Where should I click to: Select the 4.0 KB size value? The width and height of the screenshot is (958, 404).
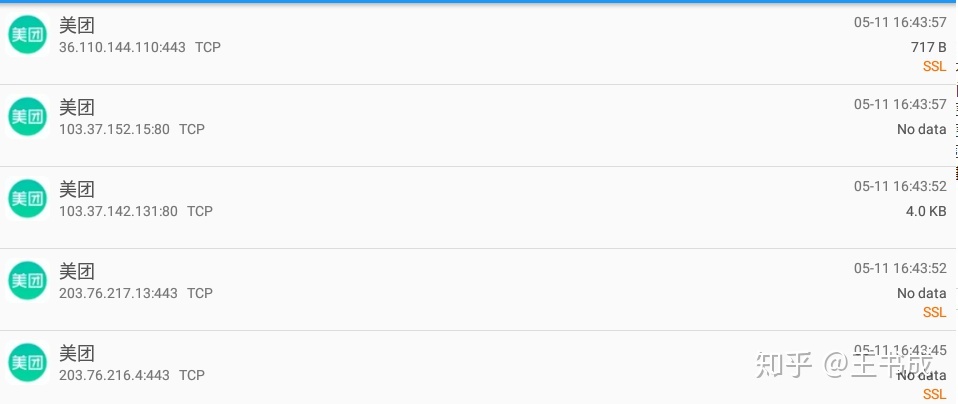tap(926, 211)
